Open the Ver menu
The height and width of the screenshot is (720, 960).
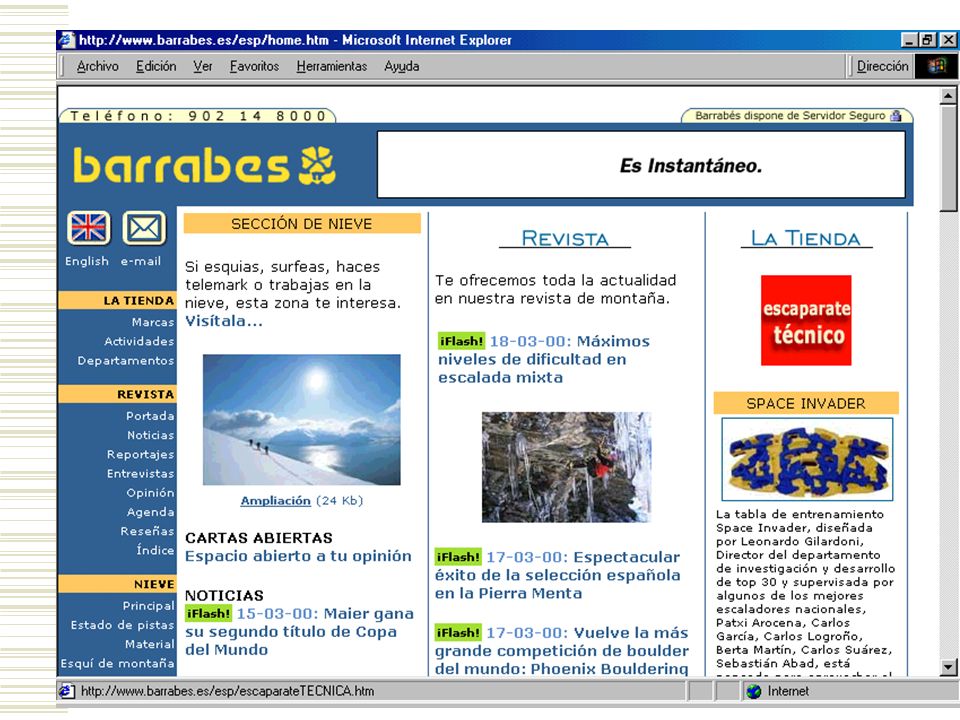(203, 66)
